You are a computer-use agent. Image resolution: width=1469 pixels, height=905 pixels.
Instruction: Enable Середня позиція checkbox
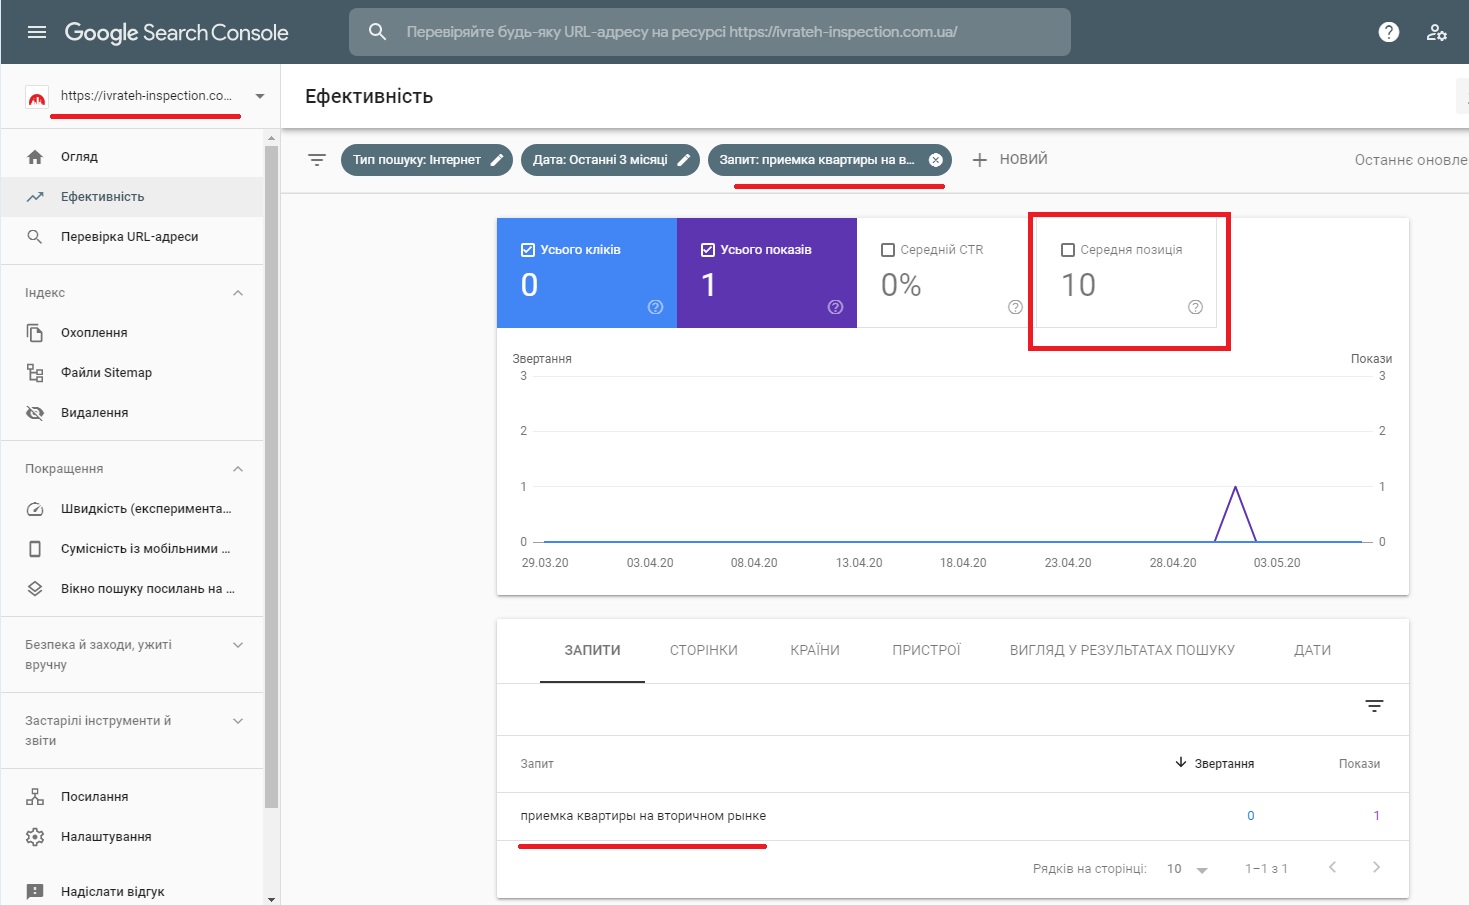(x=1068, y=250)
